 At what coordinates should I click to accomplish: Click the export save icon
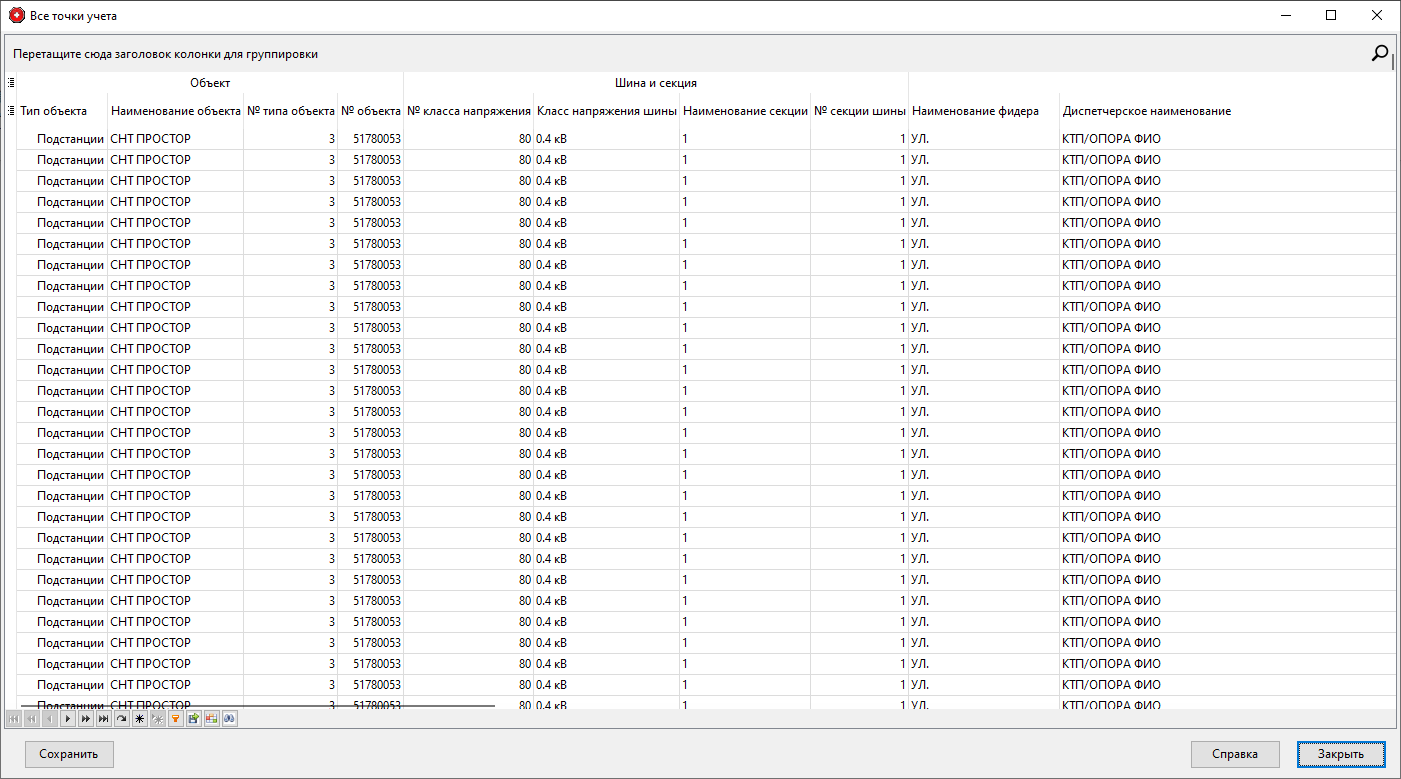[193, 718]
